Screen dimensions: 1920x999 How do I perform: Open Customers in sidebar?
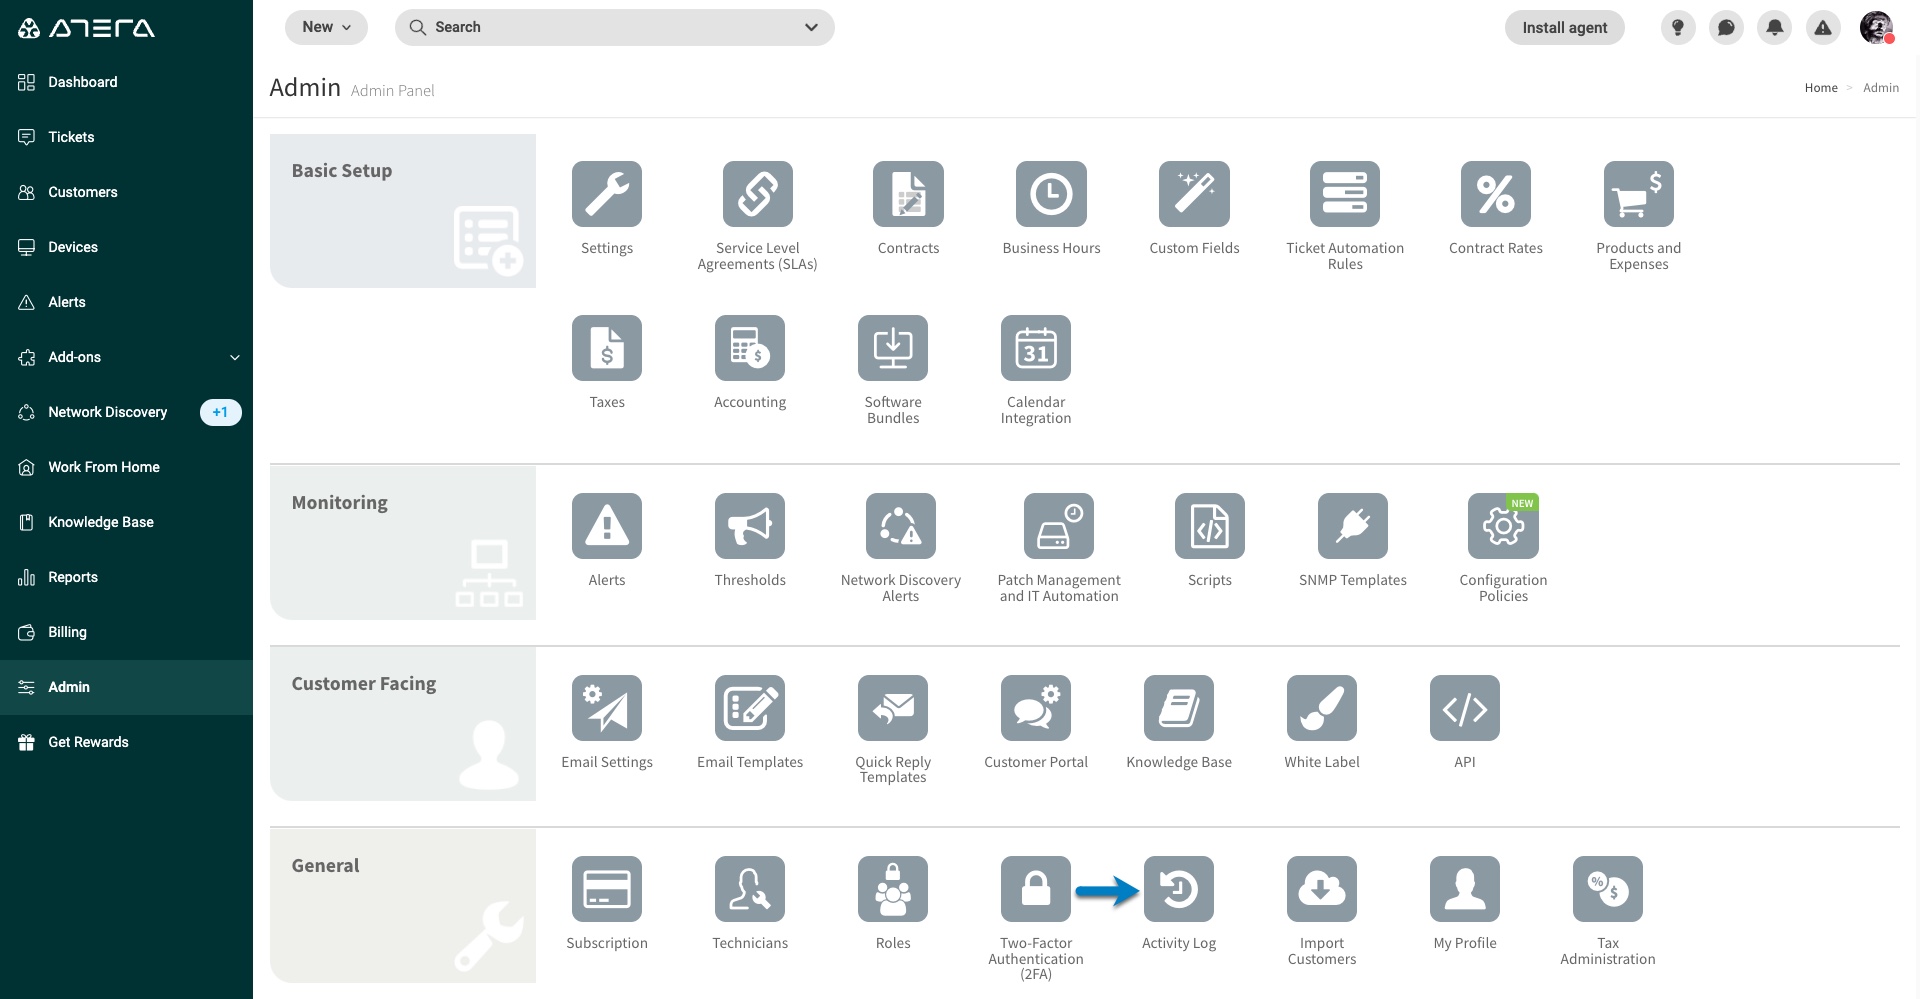126,192
